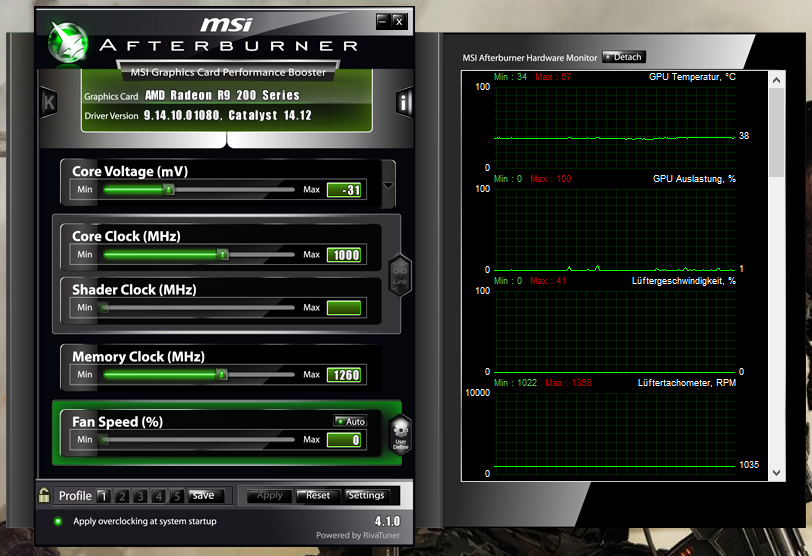
Task: Click the Kombustor K button
Action: (x=48, y=102)
